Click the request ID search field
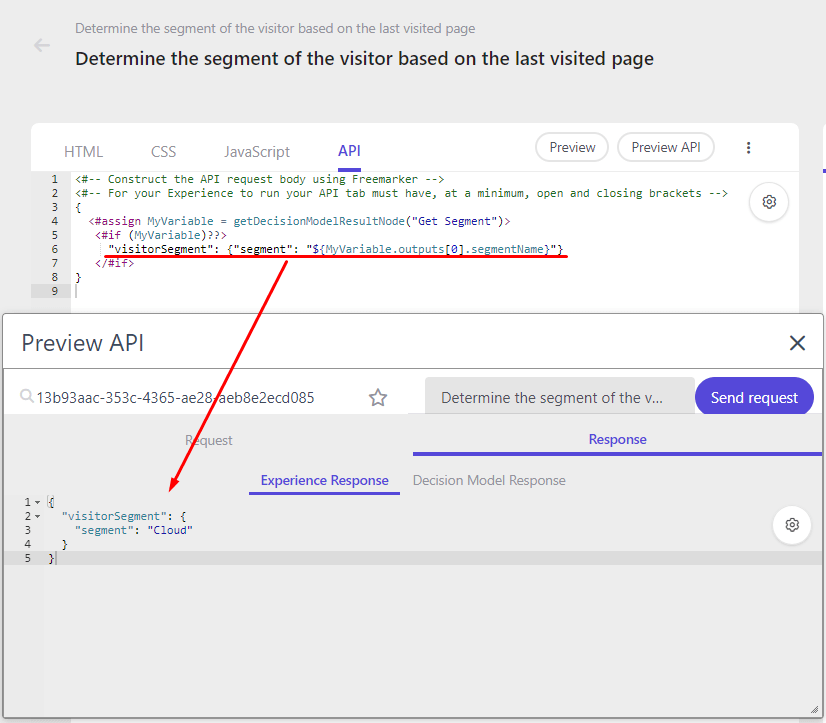The height and width of the screenshot is (723, 826). [180, 396]
